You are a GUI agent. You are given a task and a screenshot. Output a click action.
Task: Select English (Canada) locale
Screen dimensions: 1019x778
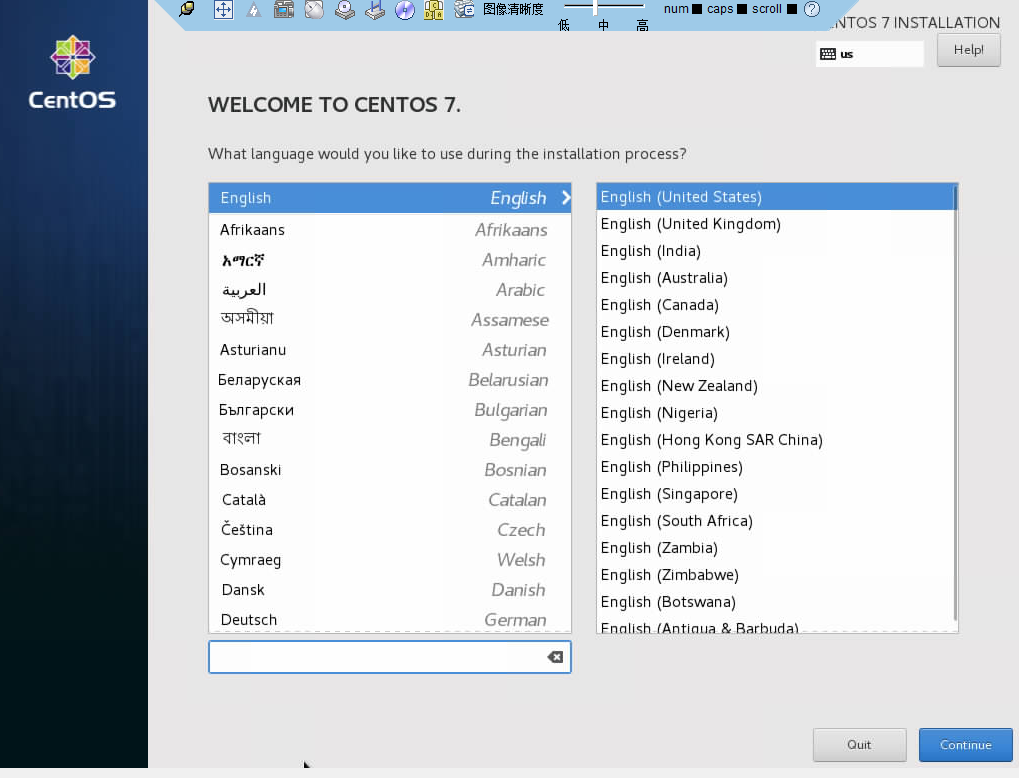(x=775, y=305)
